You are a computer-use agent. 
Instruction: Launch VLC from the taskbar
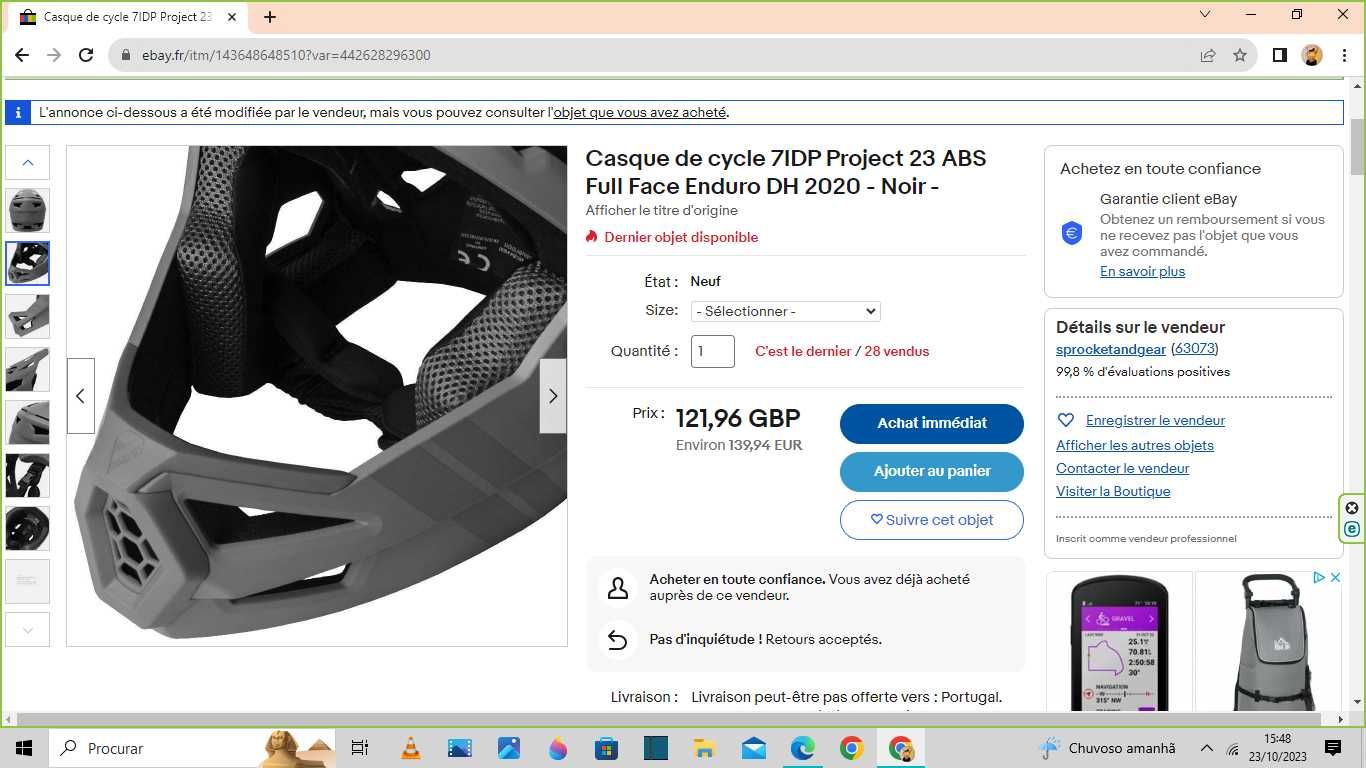pyautogui.click(x=410, y=748)
